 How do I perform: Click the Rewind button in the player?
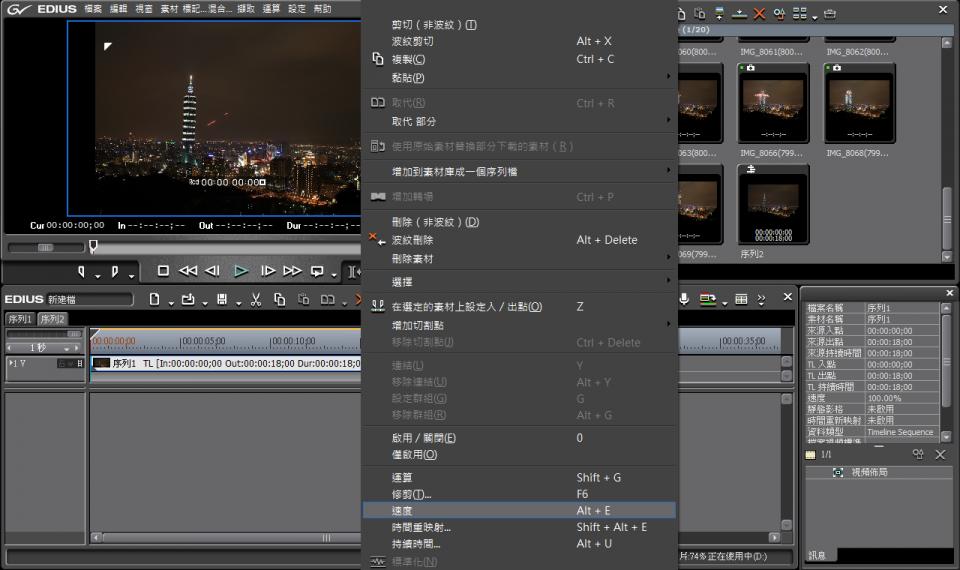pos(187,271)
